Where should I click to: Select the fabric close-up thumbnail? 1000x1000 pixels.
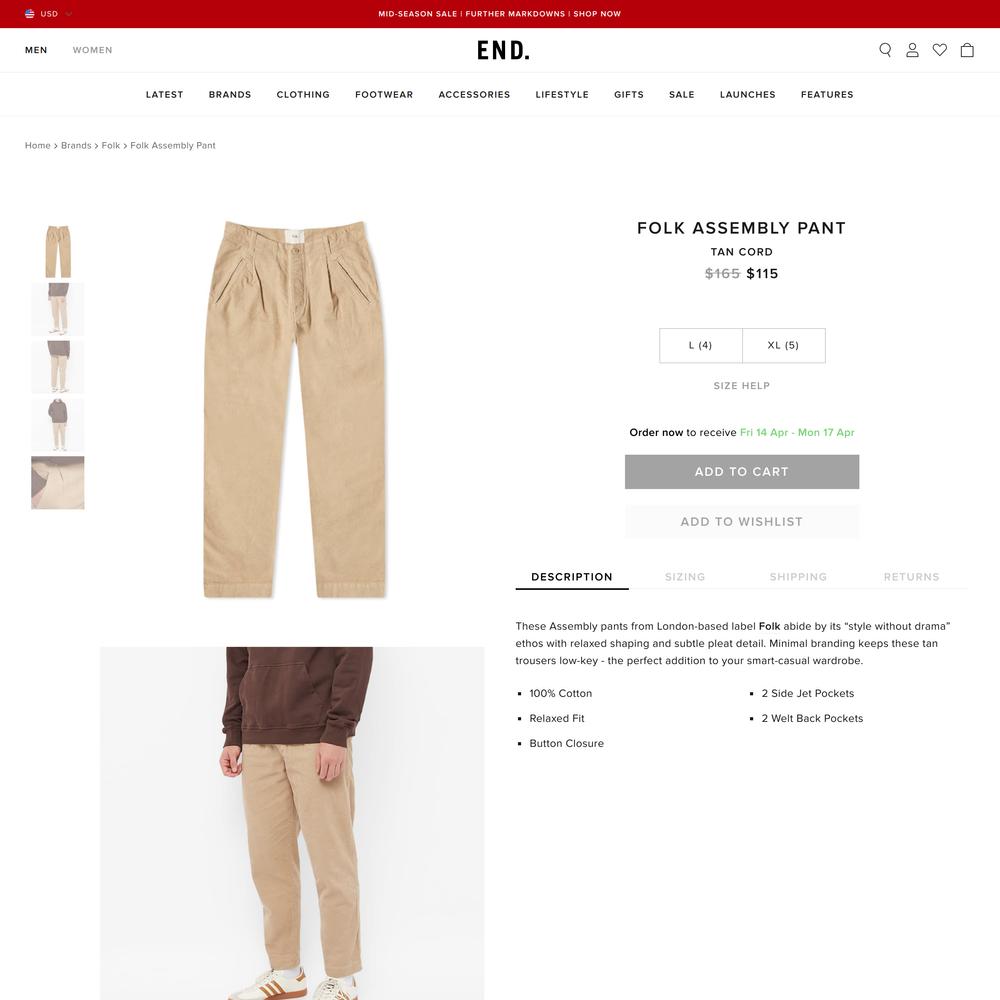pos(57,482)
